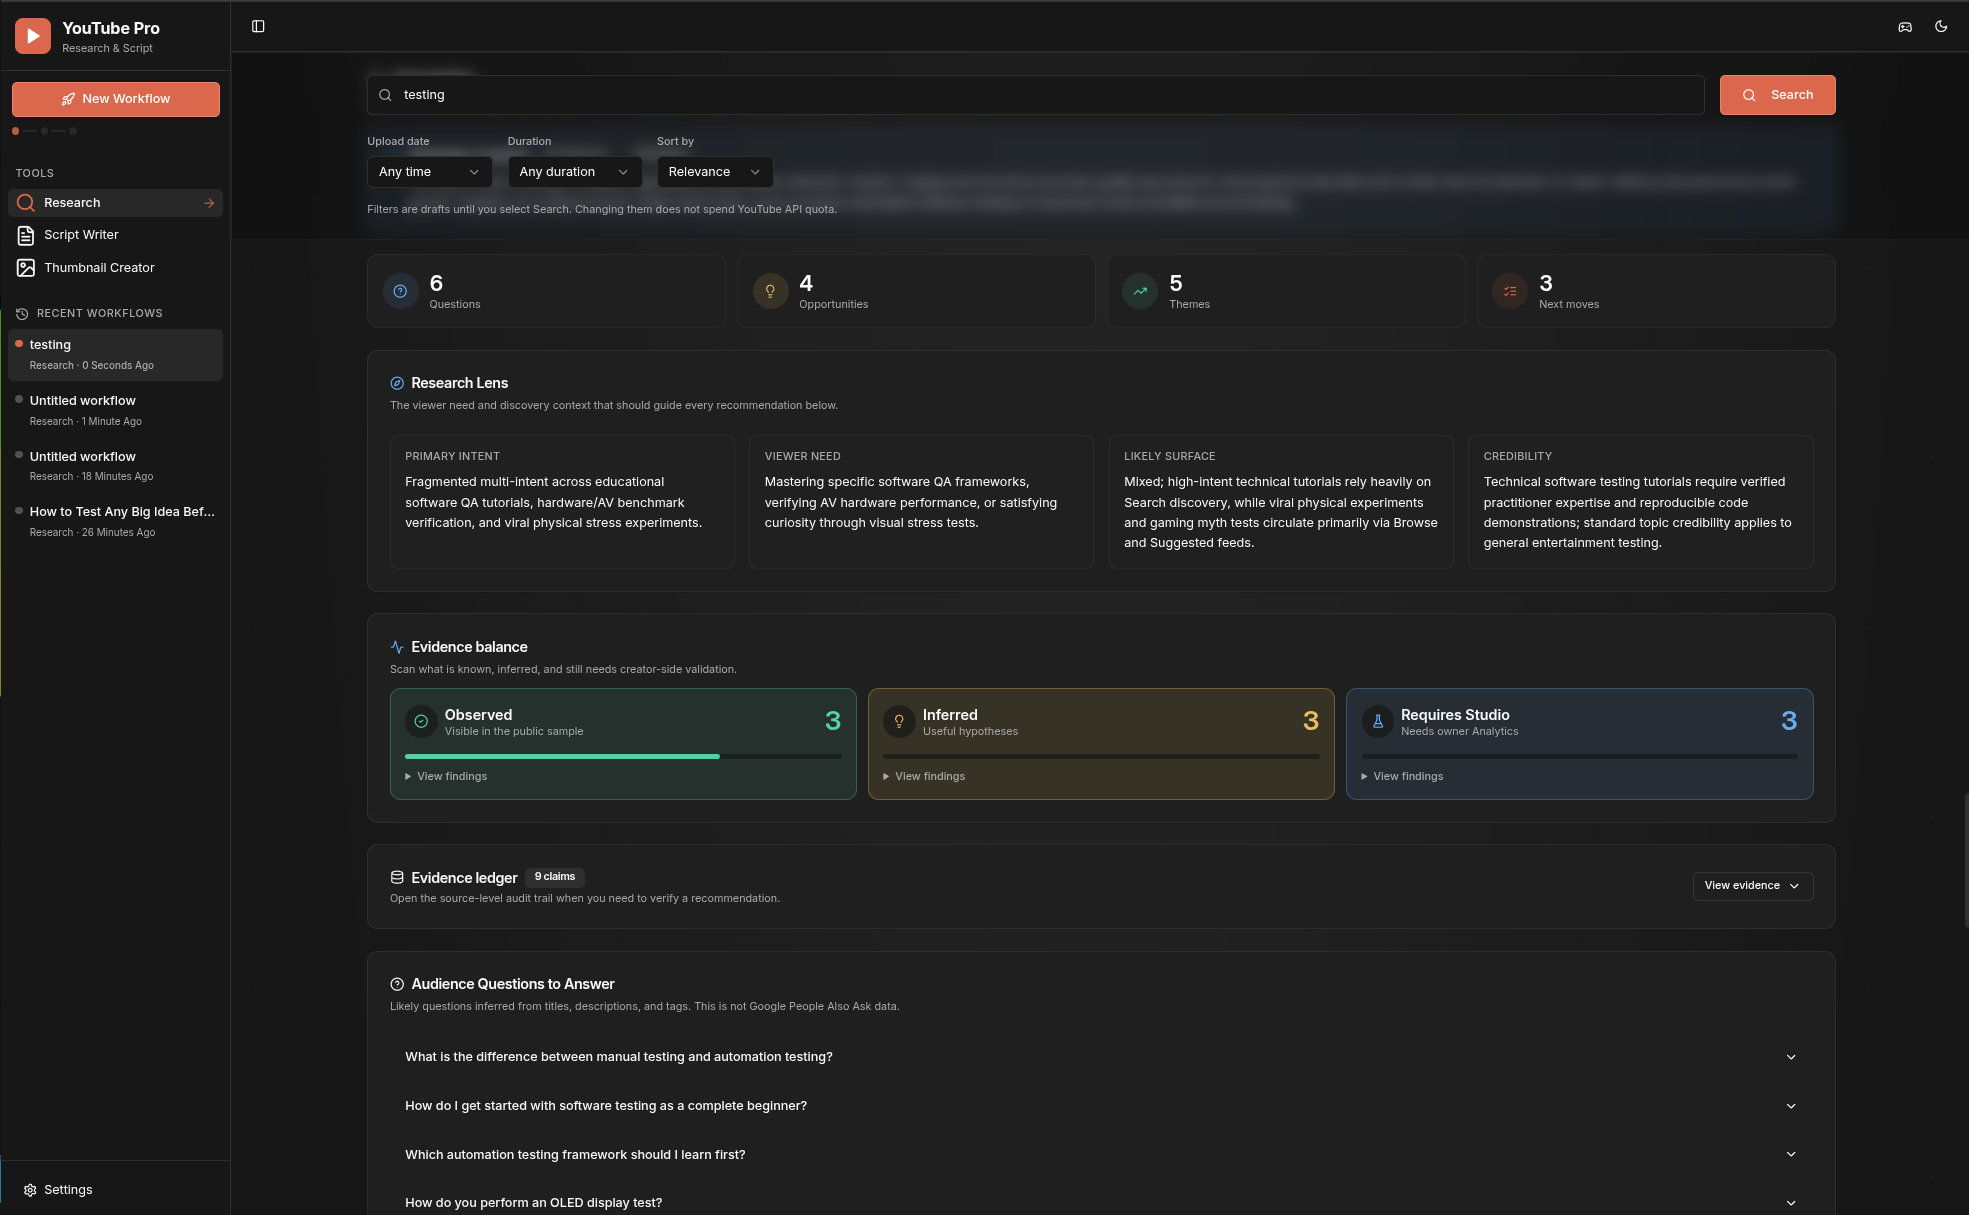Screen dimensions: 1969x1215
Task: Click the Evidence balance pulse icon
Action: 397,647
